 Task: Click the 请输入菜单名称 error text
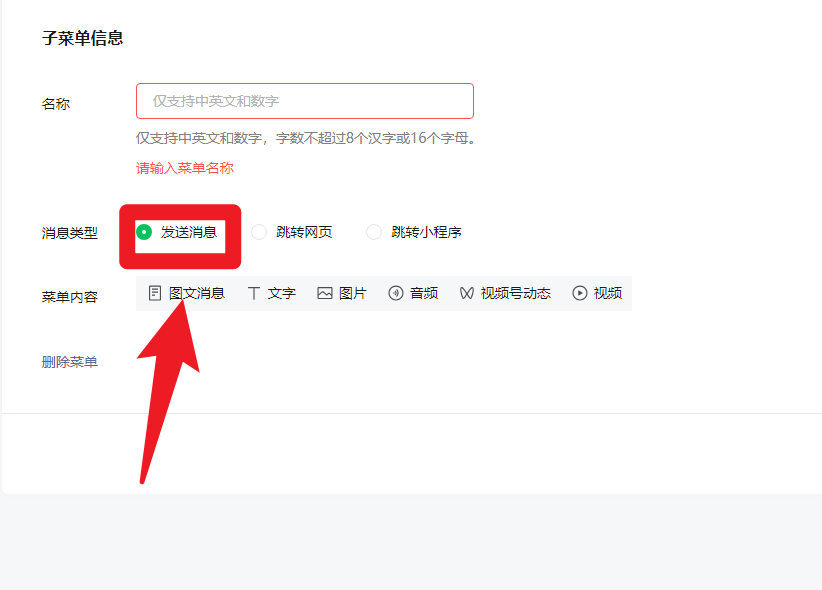[x=185, y=168]
